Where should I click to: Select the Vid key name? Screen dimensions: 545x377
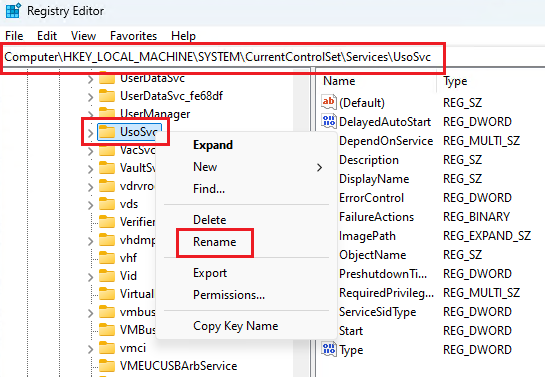[x=128, y=276]
